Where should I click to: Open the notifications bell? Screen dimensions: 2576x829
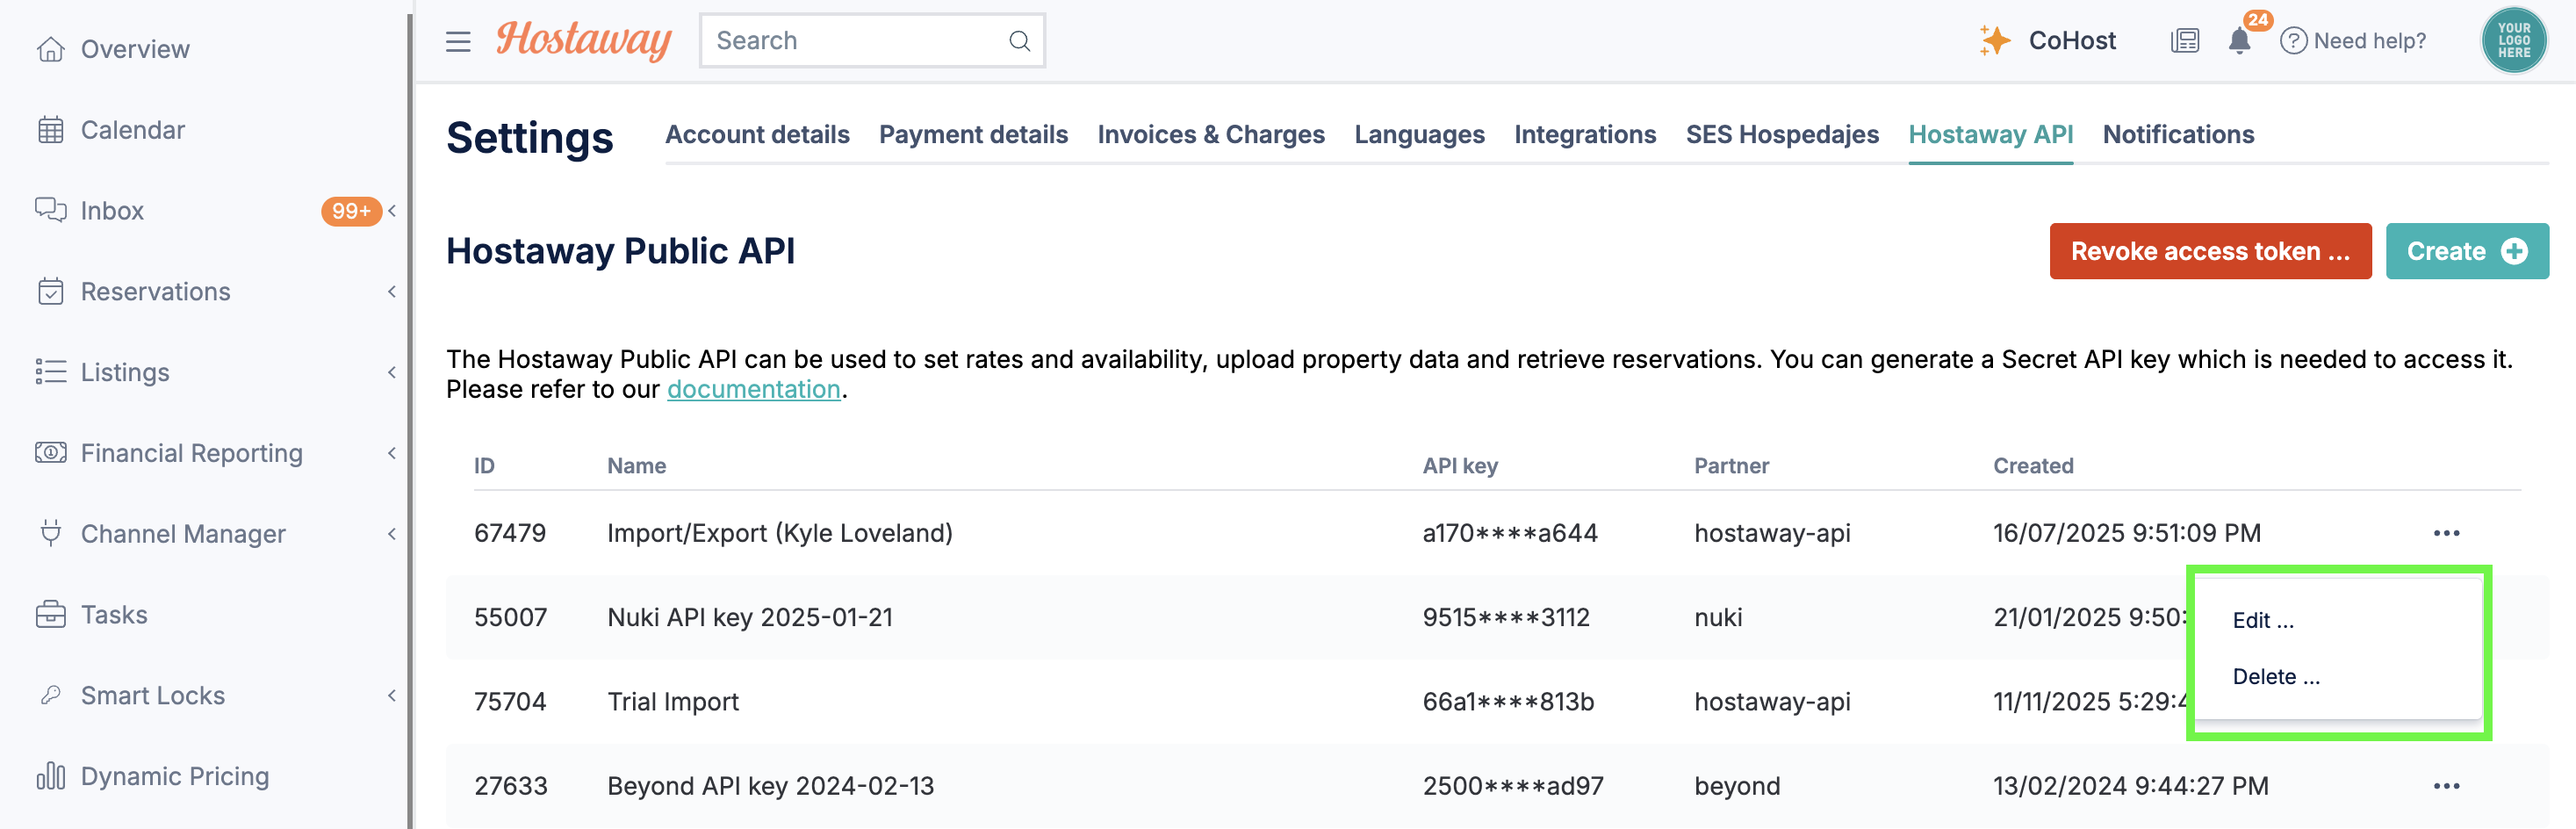point(2239,41)
